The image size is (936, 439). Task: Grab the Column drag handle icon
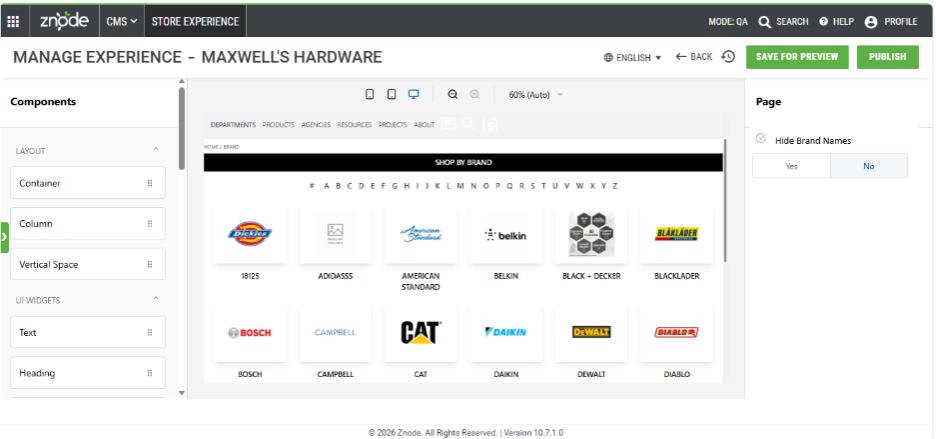150,223
